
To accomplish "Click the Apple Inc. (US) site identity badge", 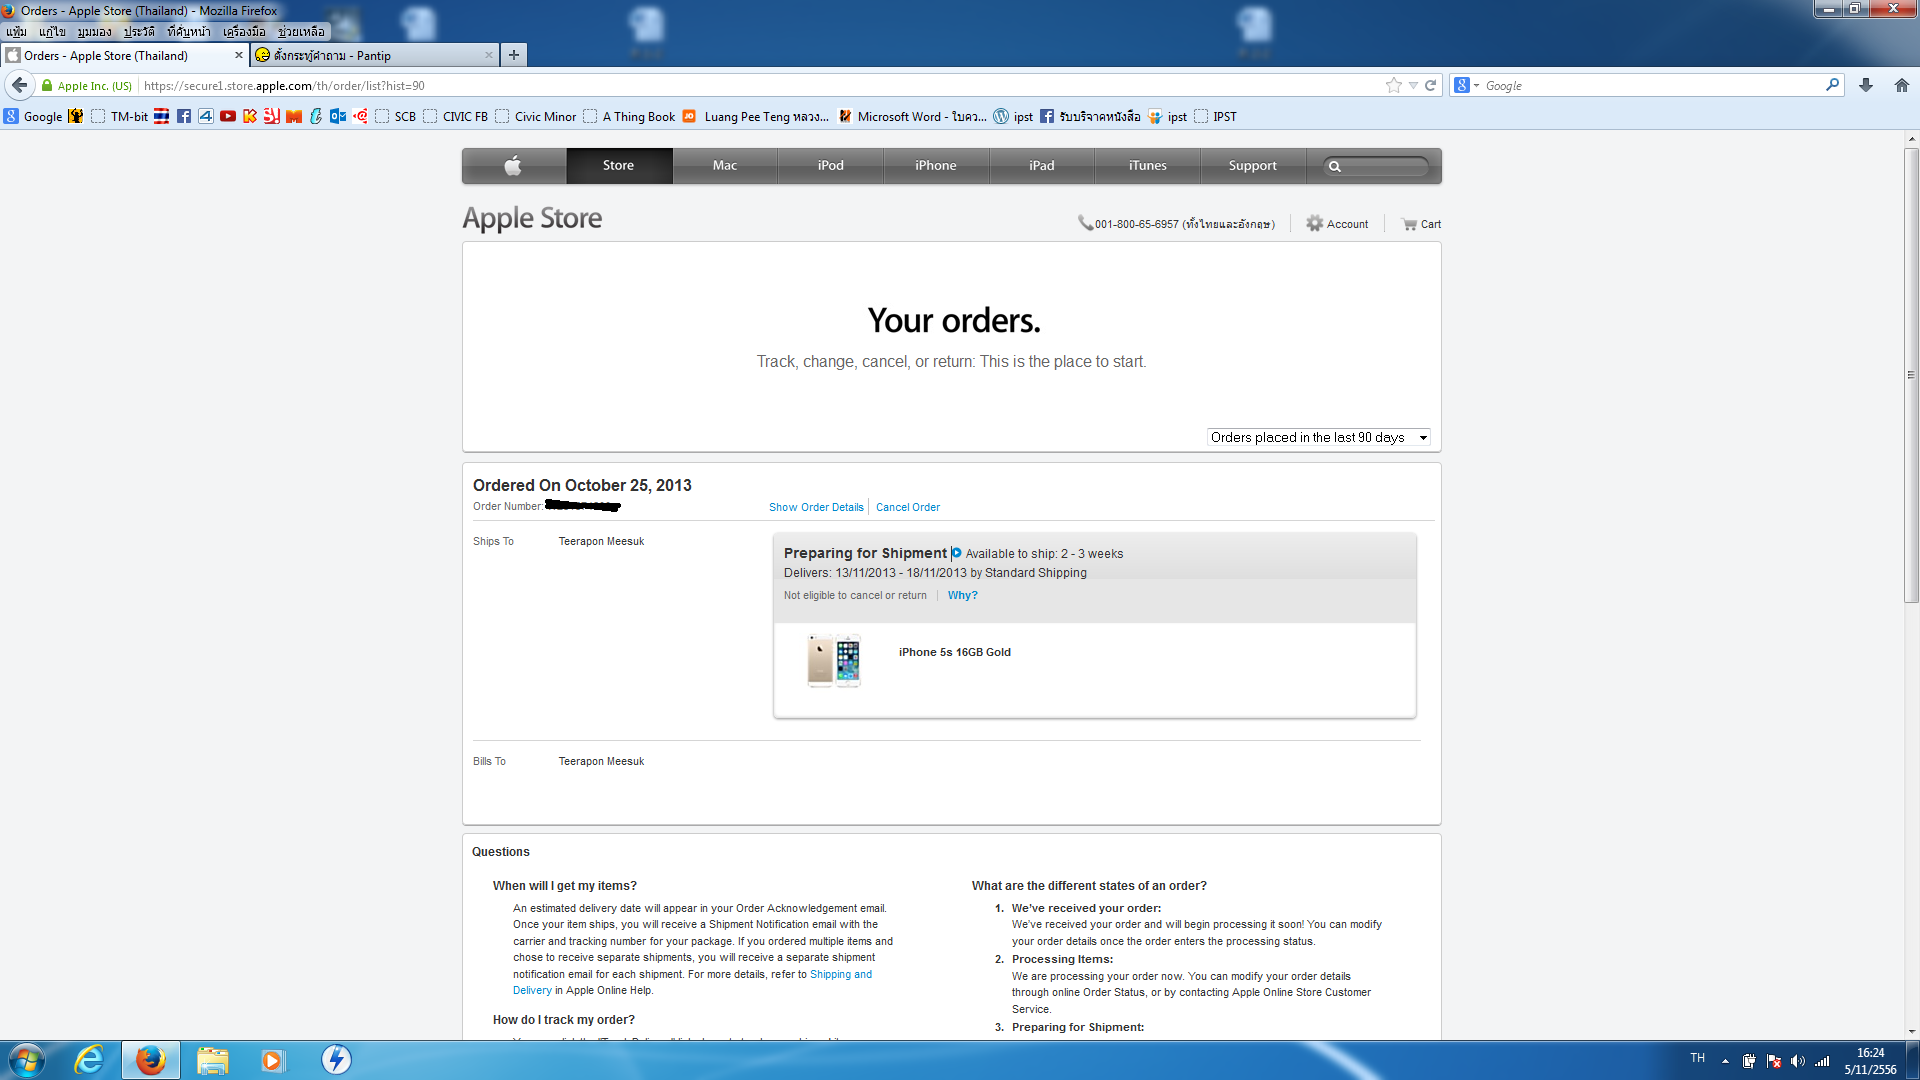I will [87, 86].
